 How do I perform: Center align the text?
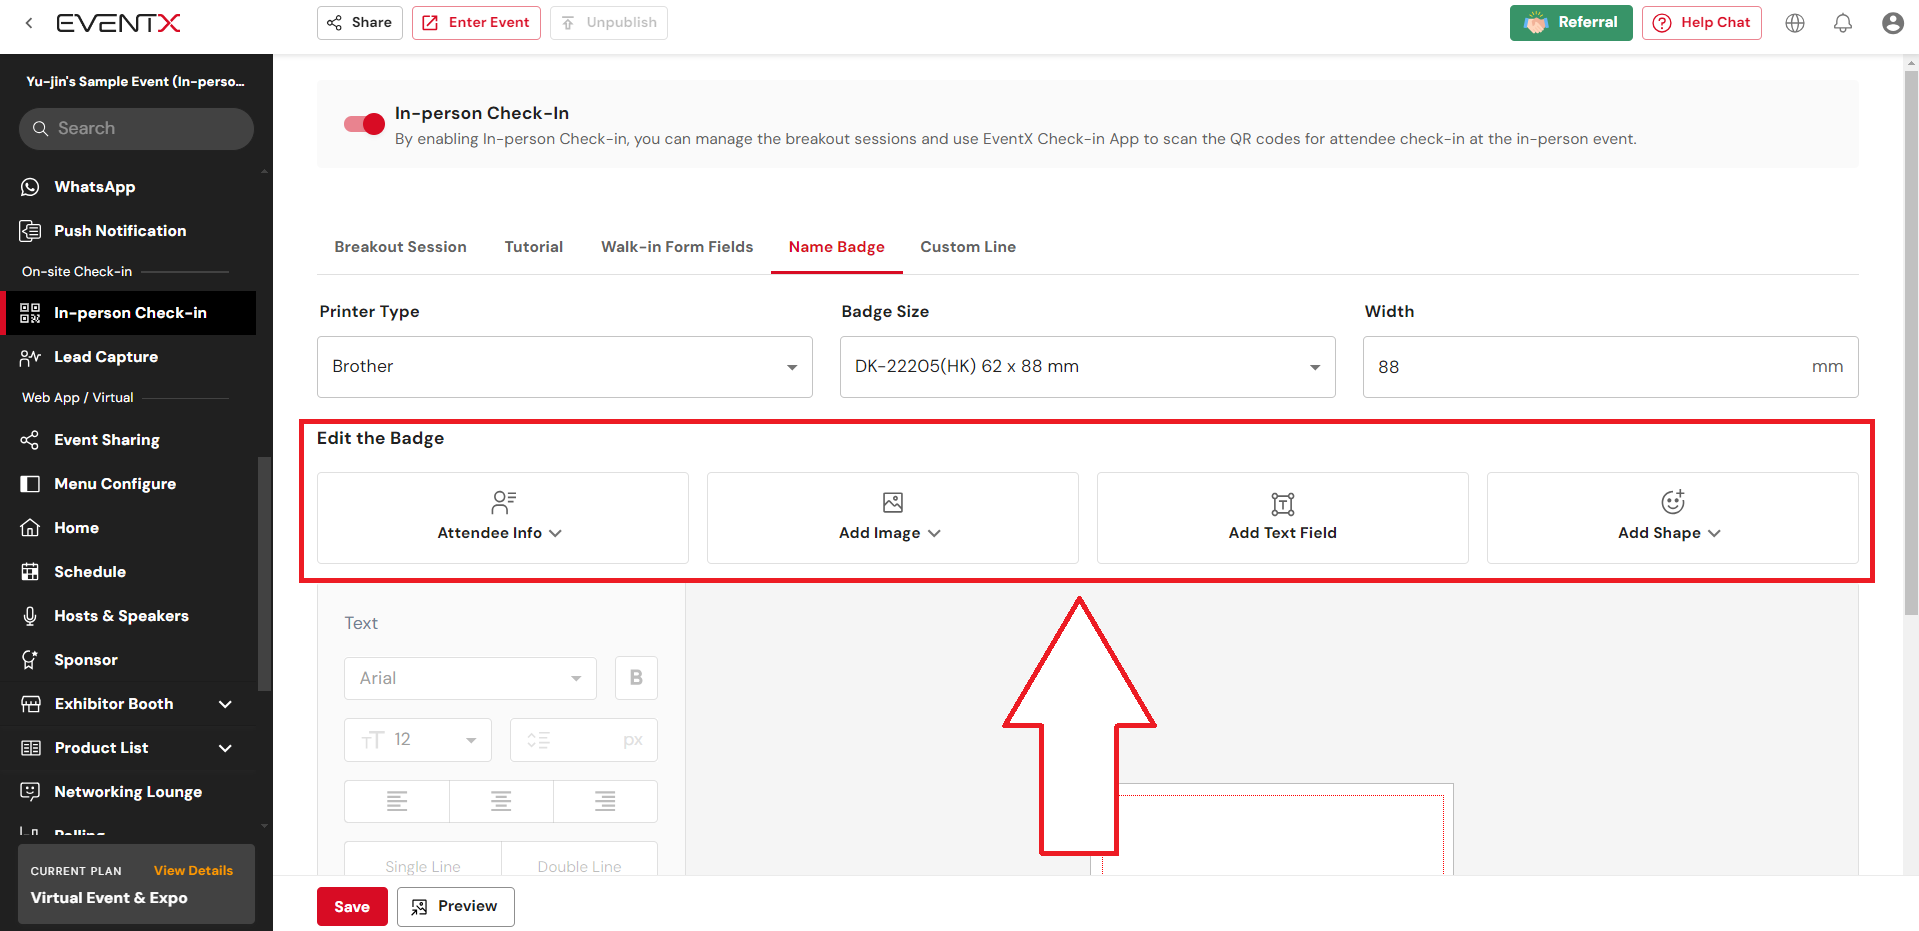[x=501, y=801]
